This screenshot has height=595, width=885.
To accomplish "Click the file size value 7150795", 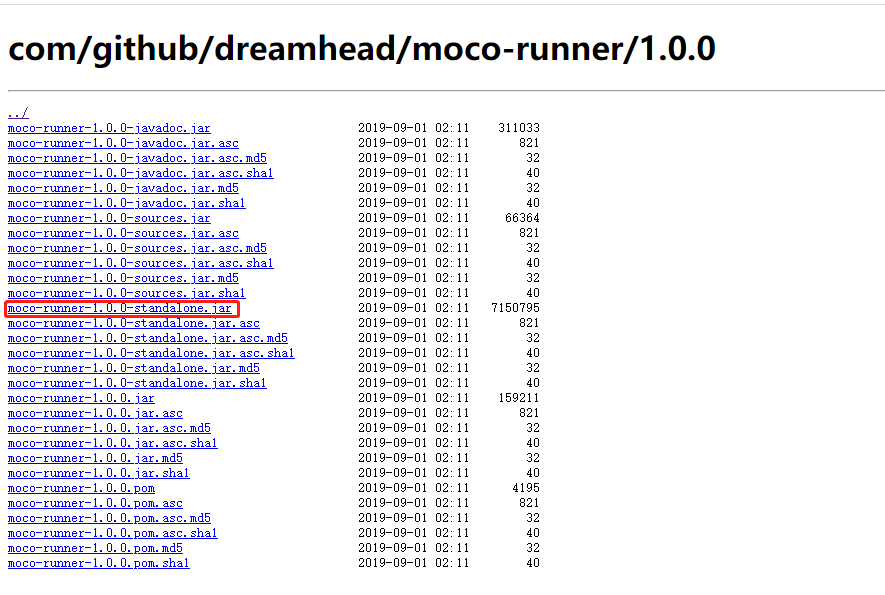I will [x=515, y=308].
